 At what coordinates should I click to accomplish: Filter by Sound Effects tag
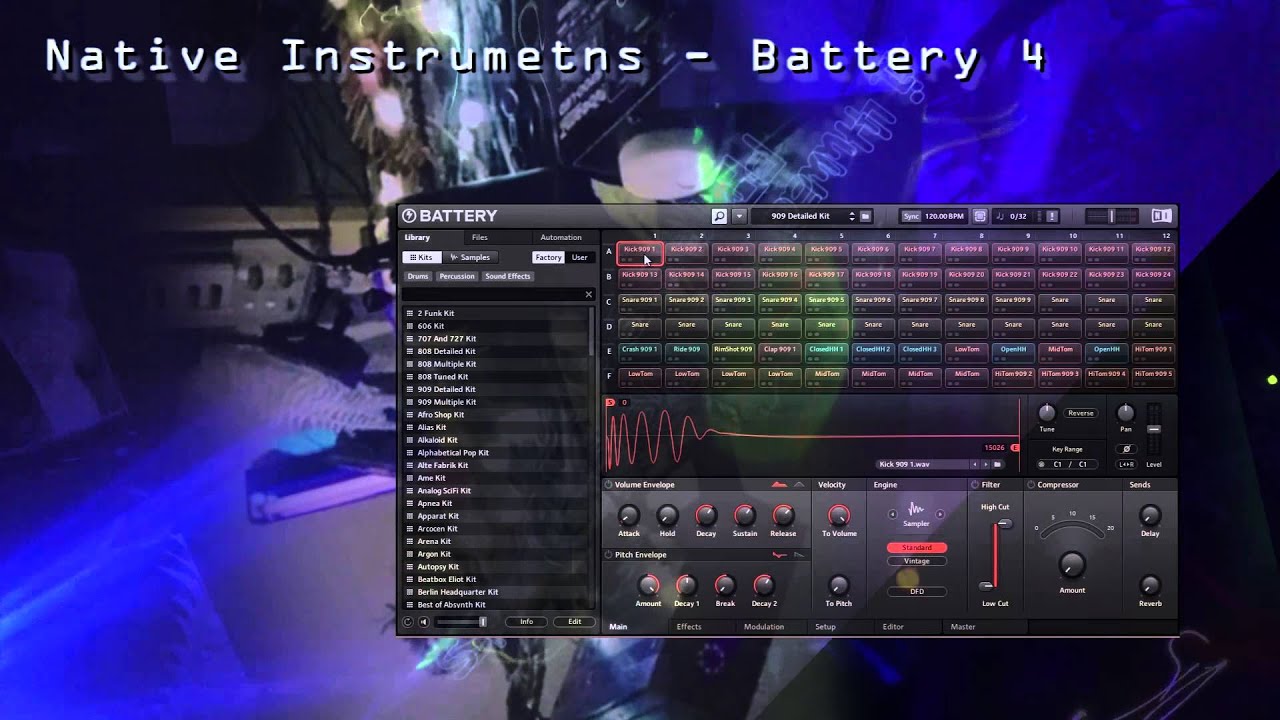pyautogui.click(x=508, y=276)
